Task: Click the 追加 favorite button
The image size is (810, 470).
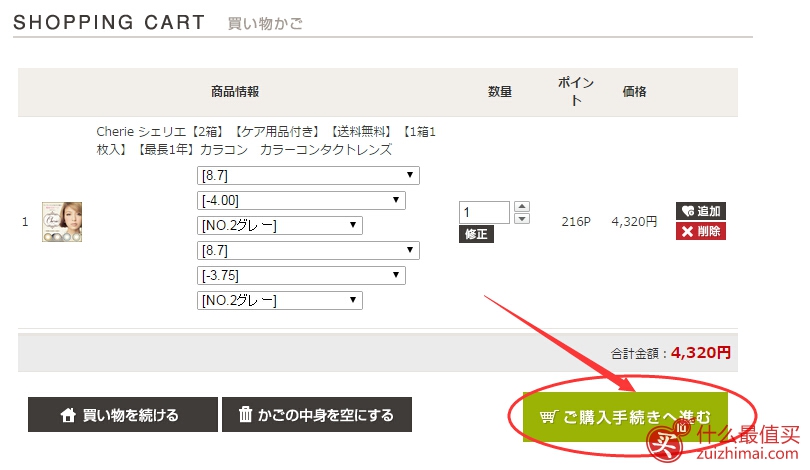Action: tap(701, 211)
